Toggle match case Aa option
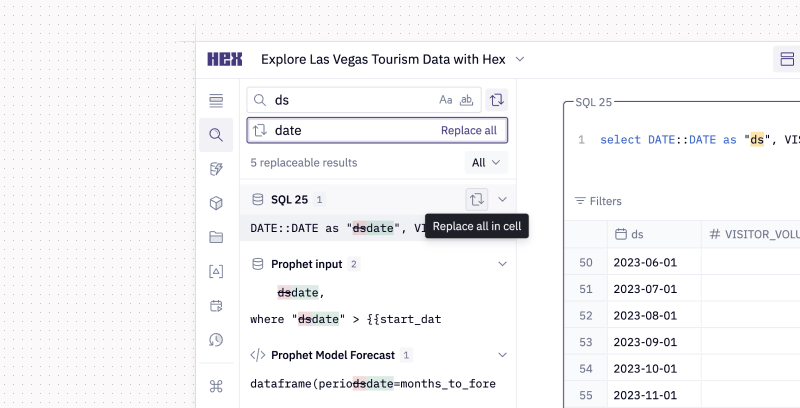The width and height of the screenshot is (800, 408). point(445,100)
